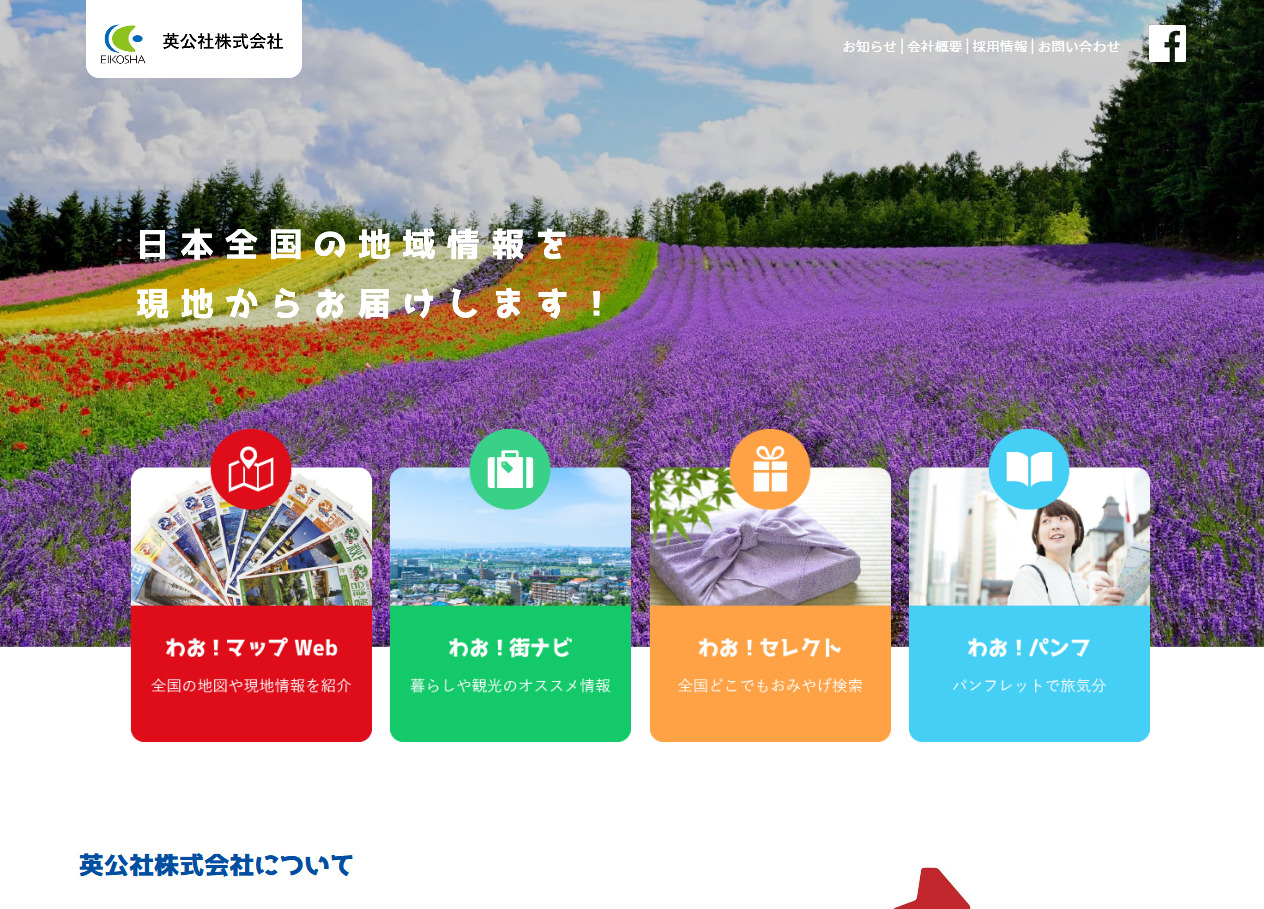Viewport: 1264px width, 909px height.
Task: Click 全国どこでもおみやげ検索 text
Action: coord(770,686)
